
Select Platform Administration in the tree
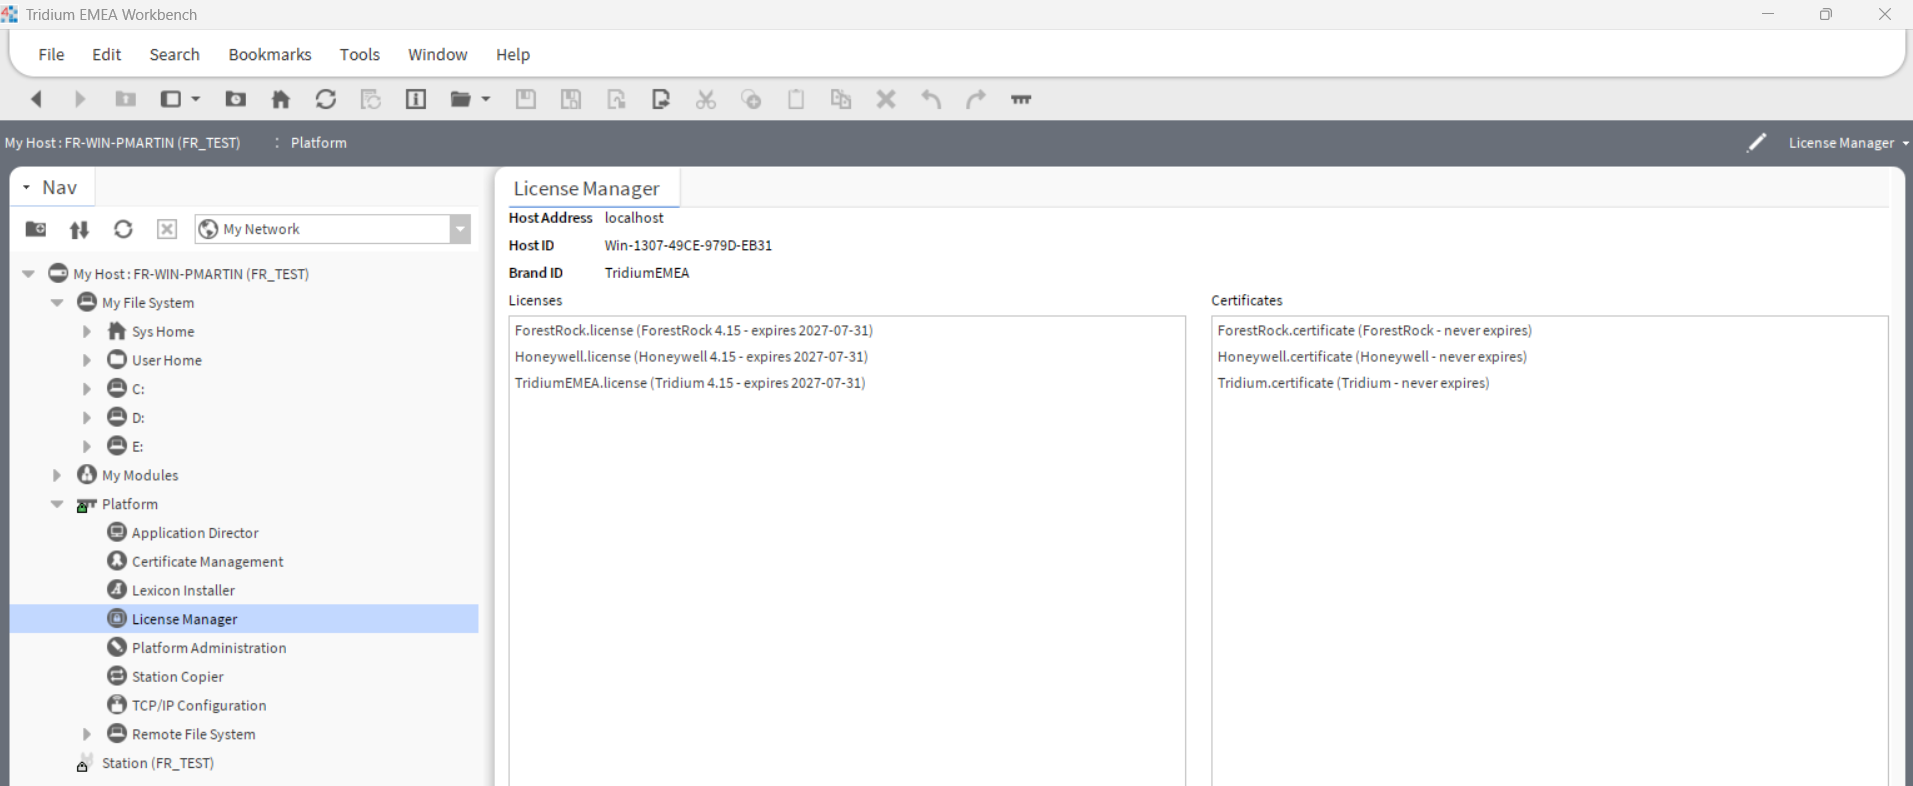click(209, 648)
